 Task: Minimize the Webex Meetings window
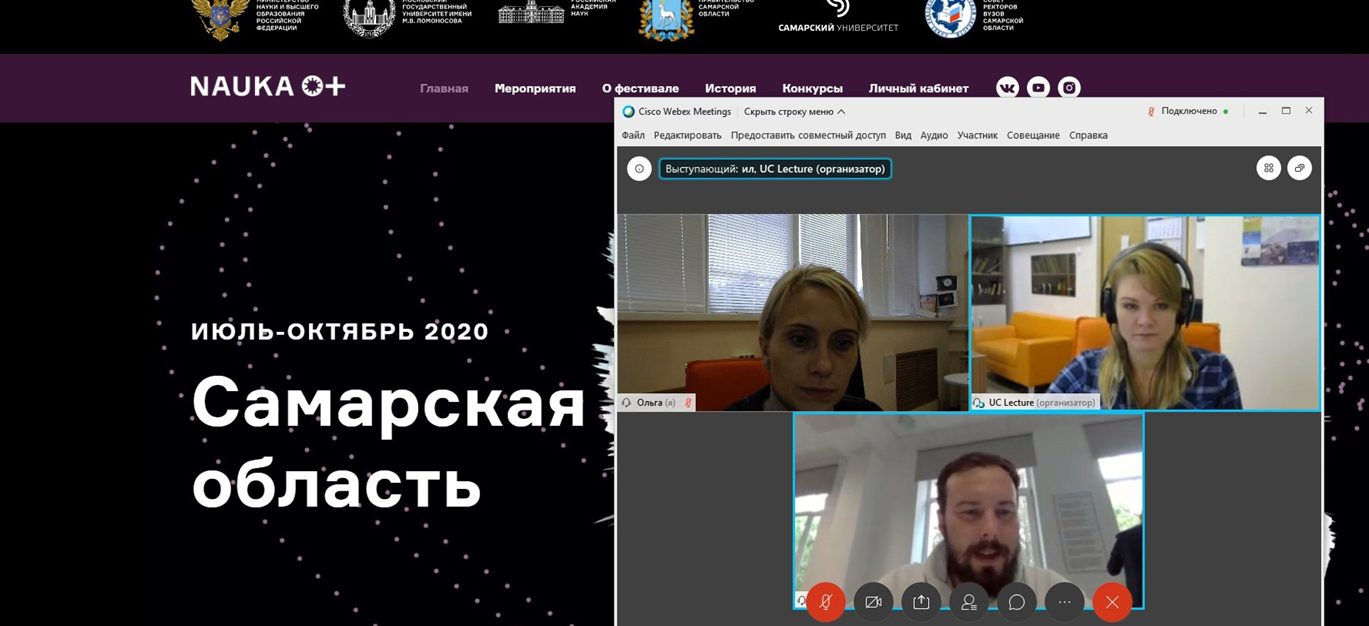pos(1263,111)
